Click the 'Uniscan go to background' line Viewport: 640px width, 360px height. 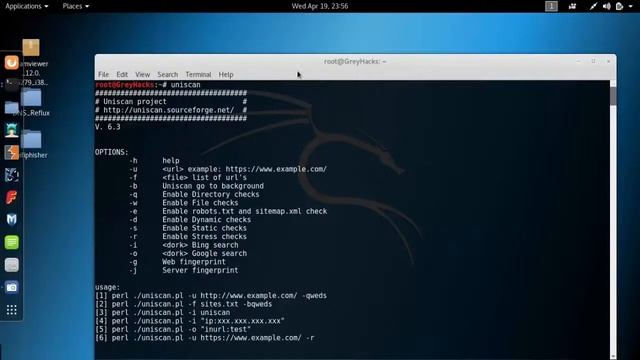[213, 186]
